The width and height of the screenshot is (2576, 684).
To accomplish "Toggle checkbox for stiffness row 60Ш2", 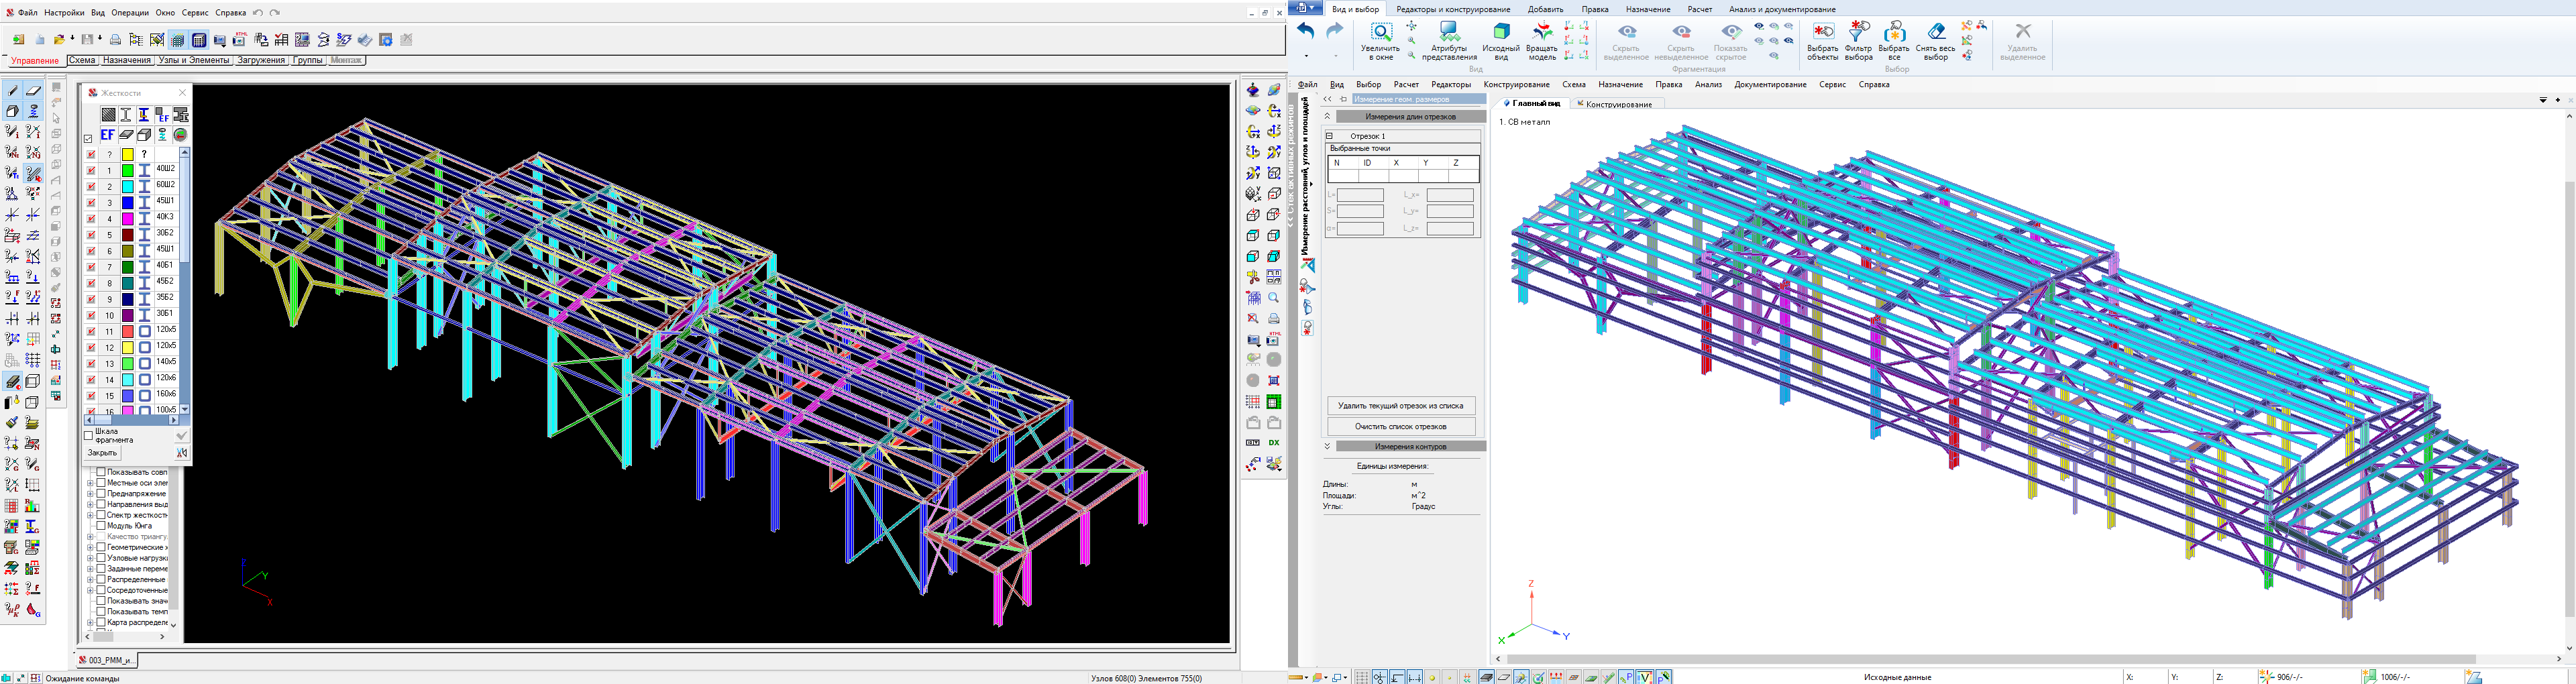I will (x=91, y=186).
